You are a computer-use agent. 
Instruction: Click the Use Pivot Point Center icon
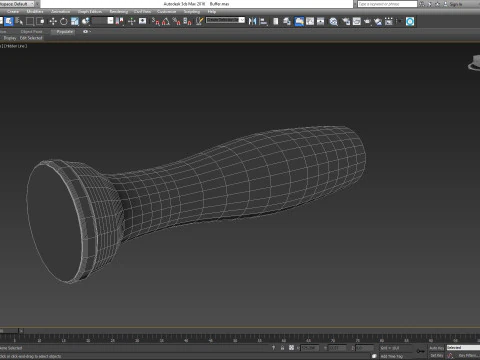point(119,21)
